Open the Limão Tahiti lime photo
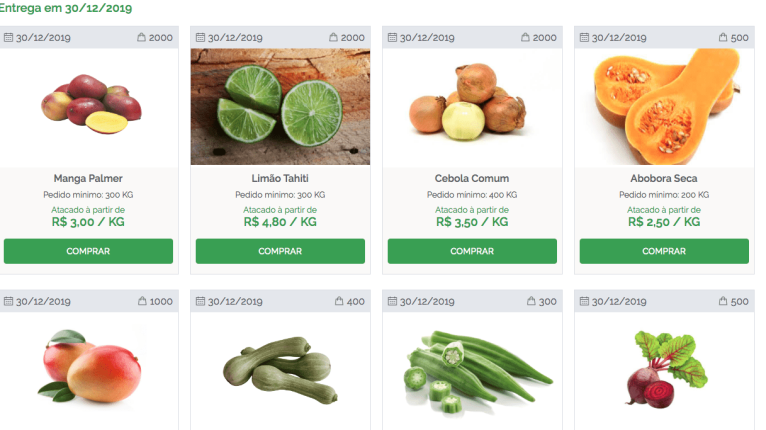The image size is (766, 430). [280, 106]
